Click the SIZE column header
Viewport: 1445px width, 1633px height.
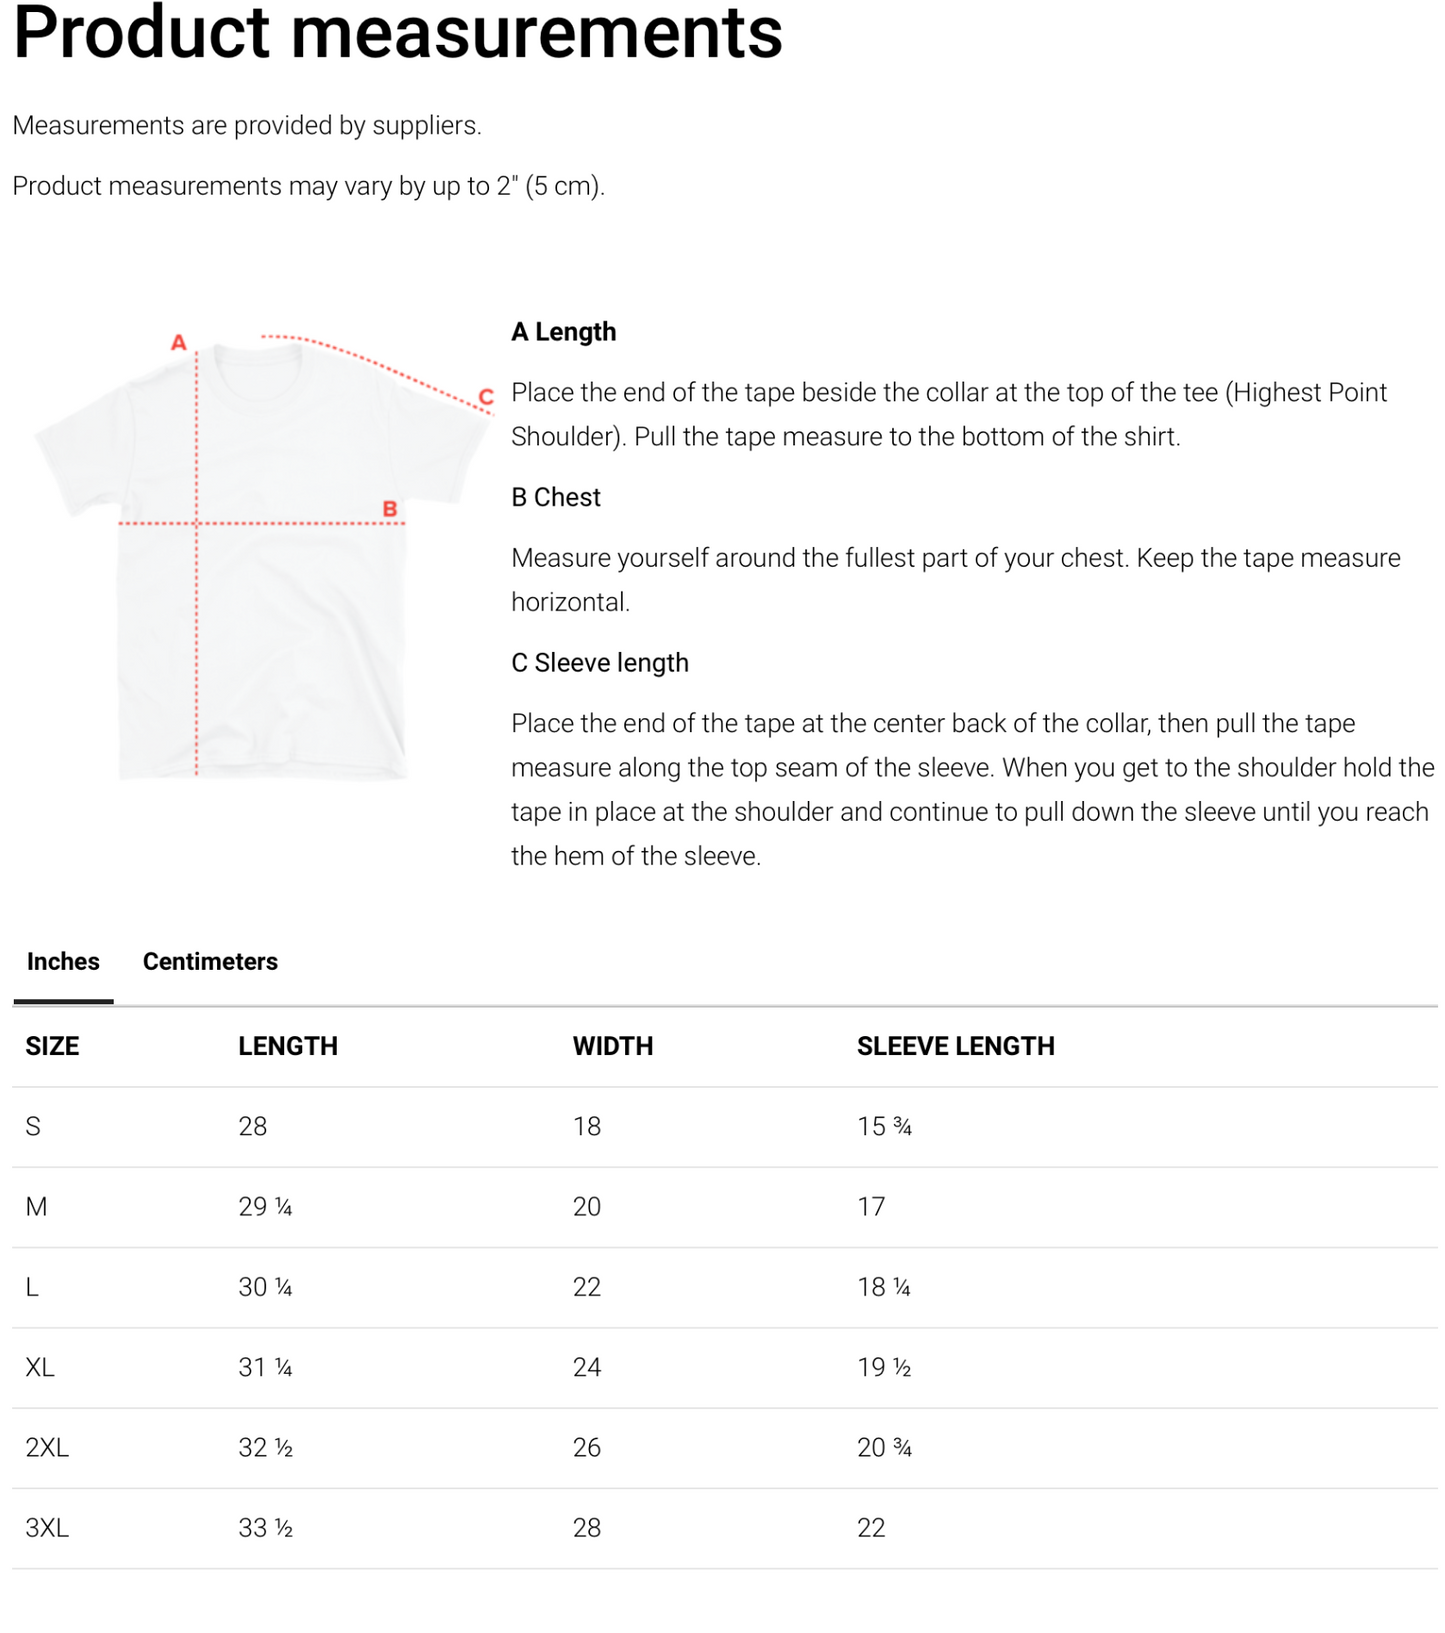pos(52,1046)
